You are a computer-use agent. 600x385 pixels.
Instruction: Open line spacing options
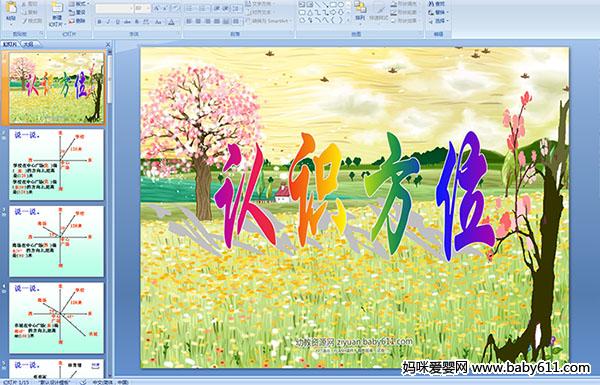pos(237,8)
